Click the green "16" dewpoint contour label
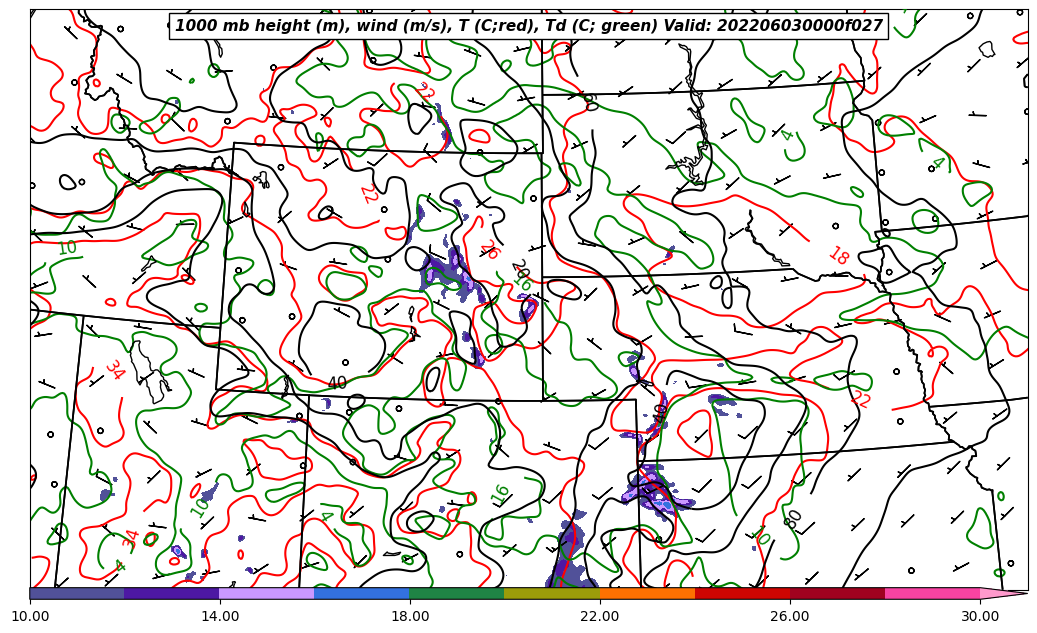Viewport: 1037px width, 633px height. [500, 494]
